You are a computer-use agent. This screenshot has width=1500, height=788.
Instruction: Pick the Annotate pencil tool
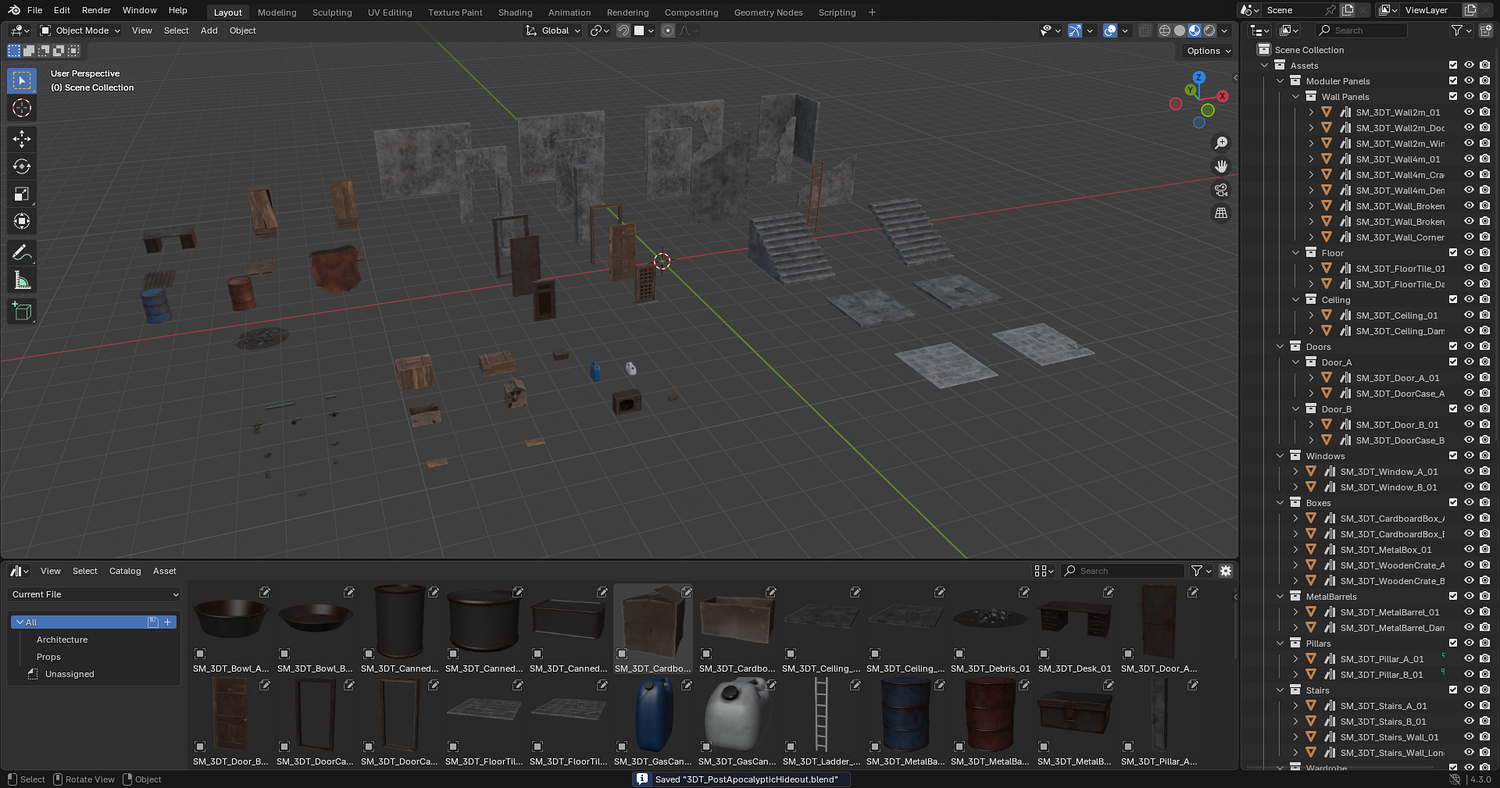pos(22,252)
